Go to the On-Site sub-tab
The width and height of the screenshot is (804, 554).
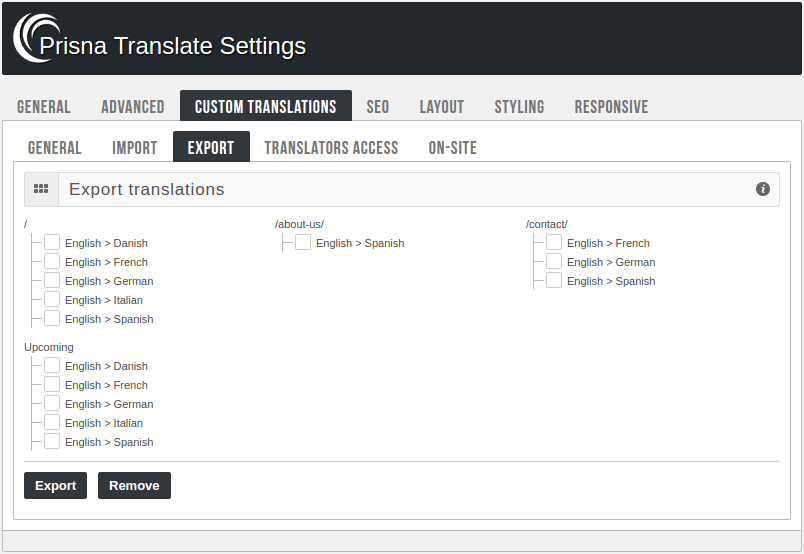[453, 148]
